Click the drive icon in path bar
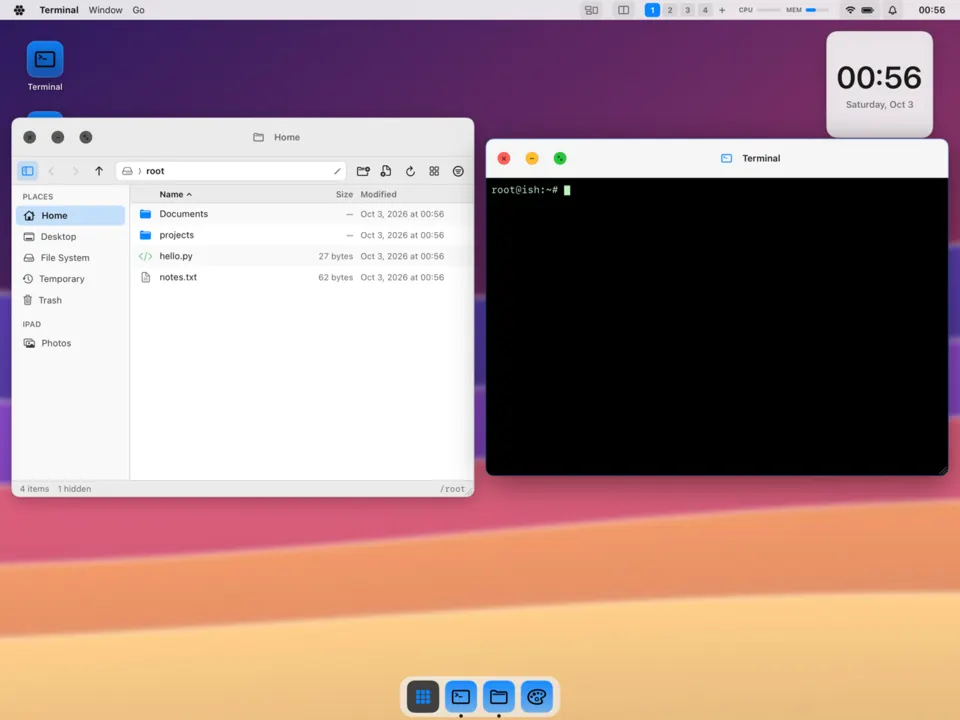The image size is (960, 720). click(127, 171)
